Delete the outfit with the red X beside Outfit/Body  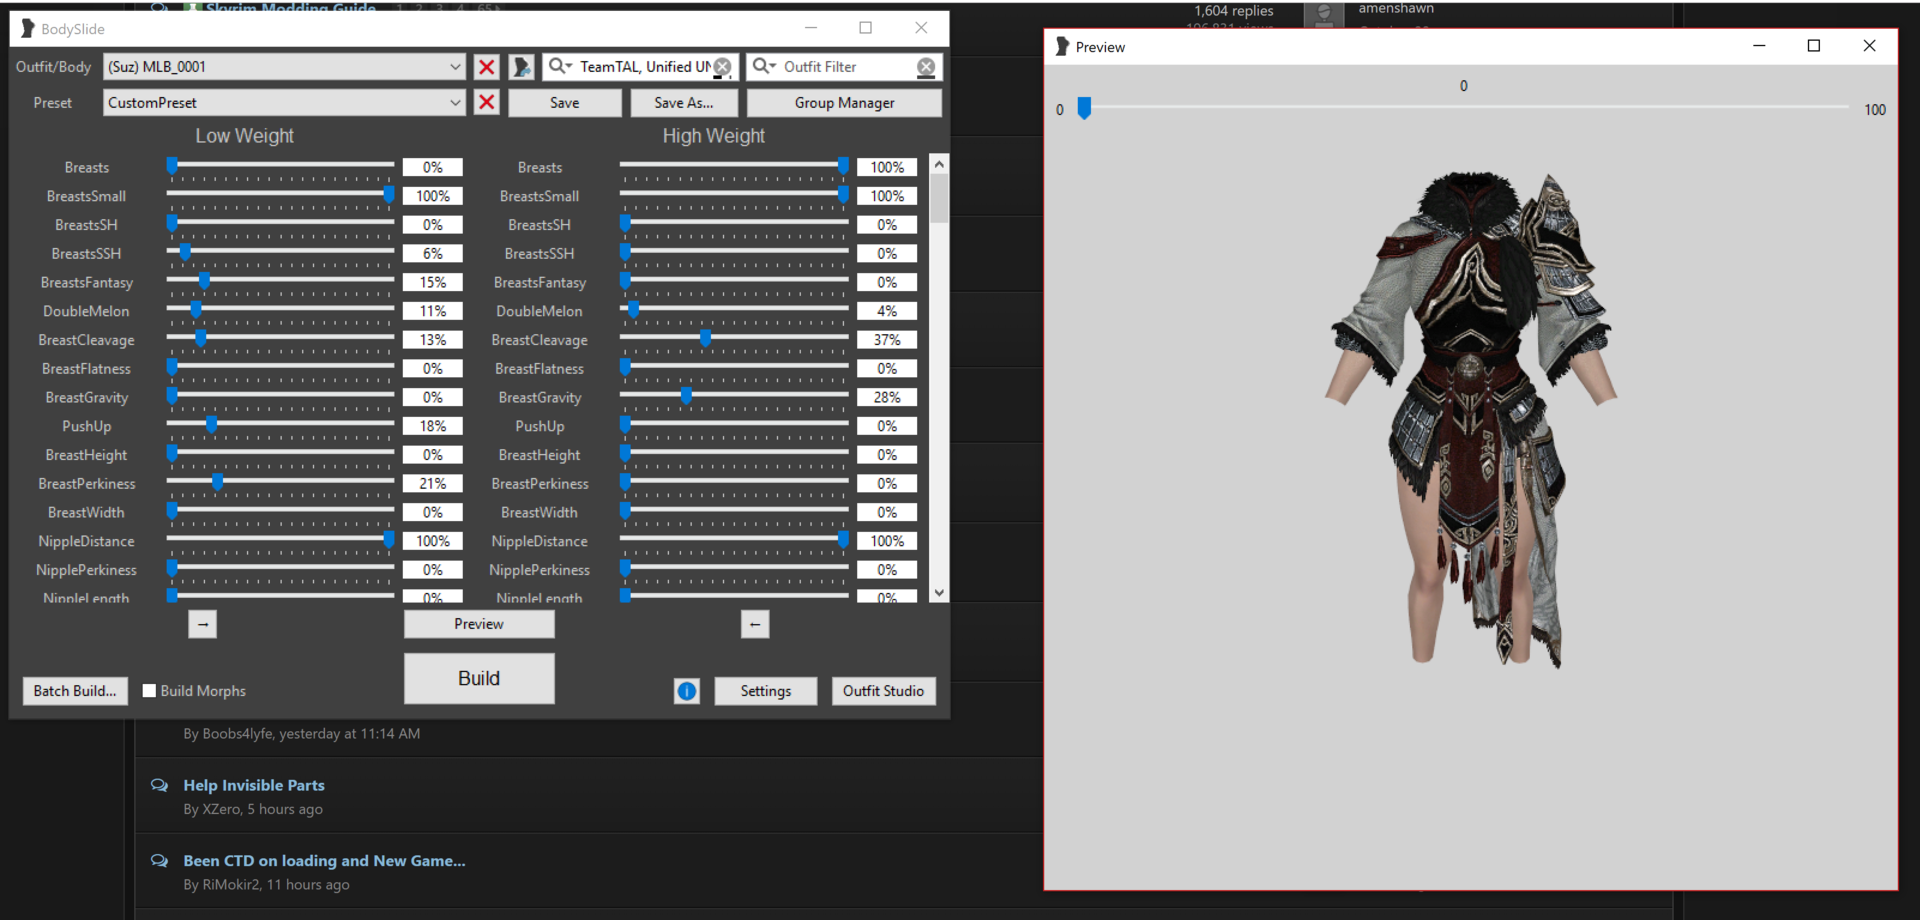(x=487, y=67)
